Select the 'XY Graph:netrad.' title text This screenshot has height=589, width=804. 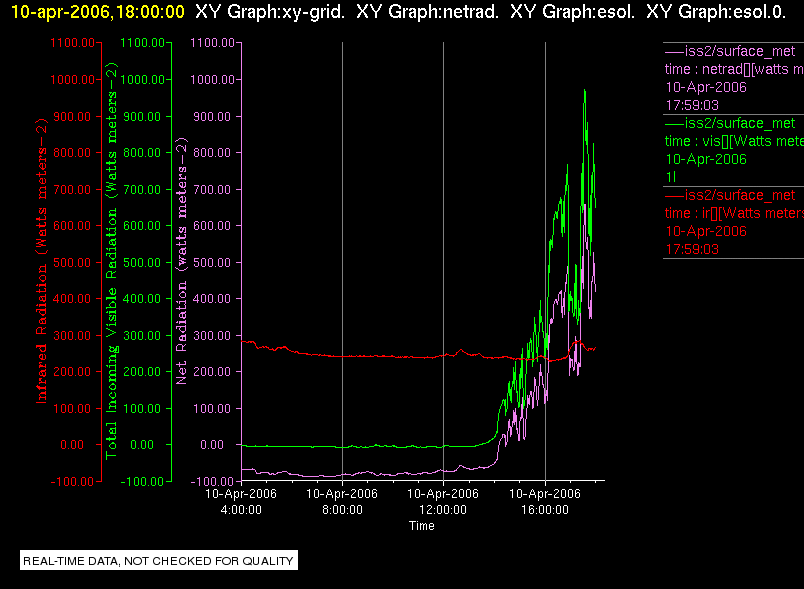coord(428,11)
